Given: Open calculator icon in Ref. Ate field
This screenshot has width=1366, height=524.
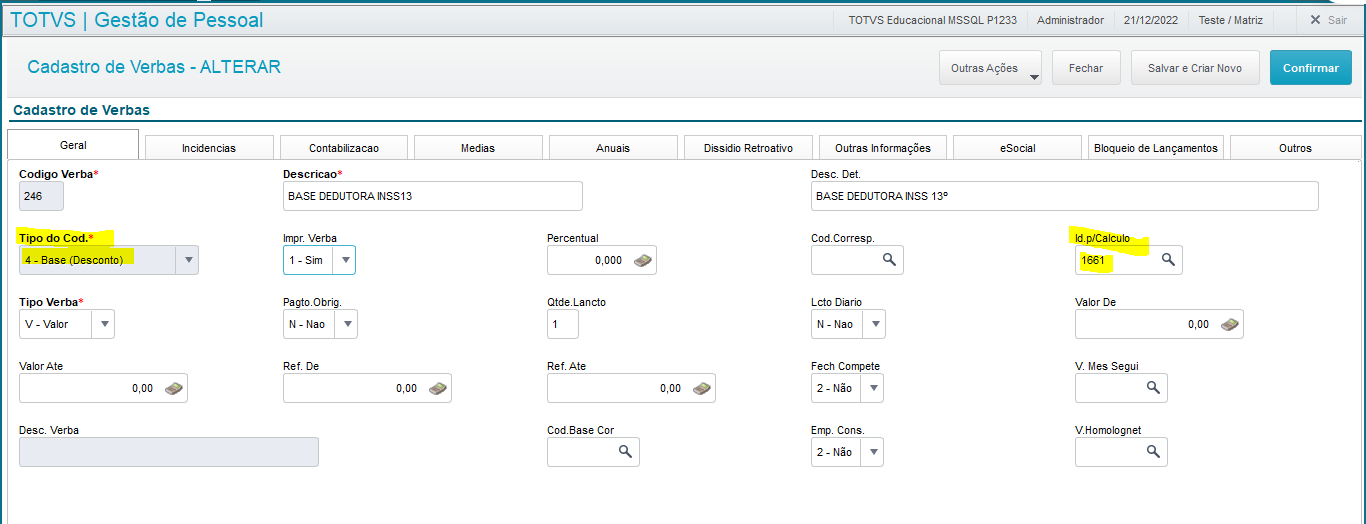Looking at the screenshot, I should [701, 388].
